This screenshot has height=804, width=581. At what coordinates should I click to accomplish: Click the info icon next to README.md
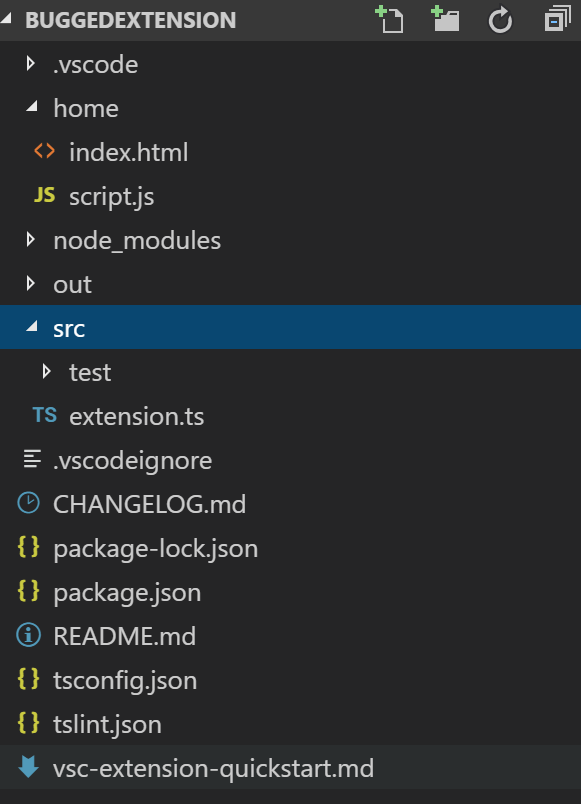(x=27, y=636)
